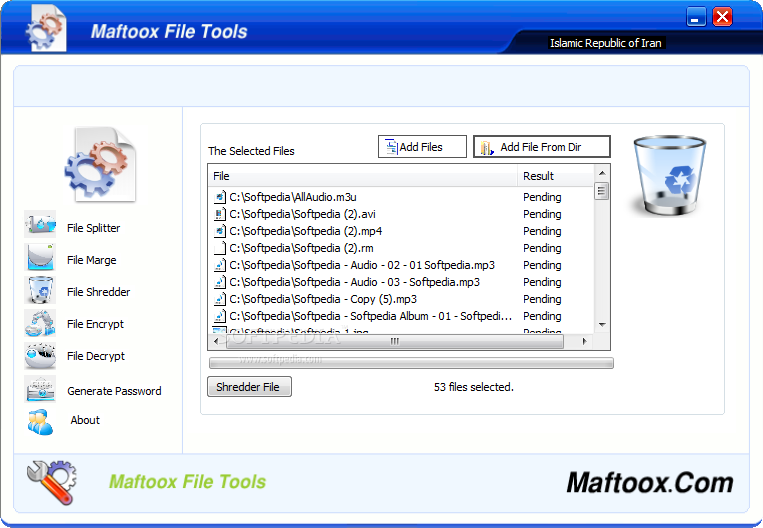Select row Softpedia - Audio - 03 - Softpedia.mp3
The image size is (763, 528).
[401, 282]
